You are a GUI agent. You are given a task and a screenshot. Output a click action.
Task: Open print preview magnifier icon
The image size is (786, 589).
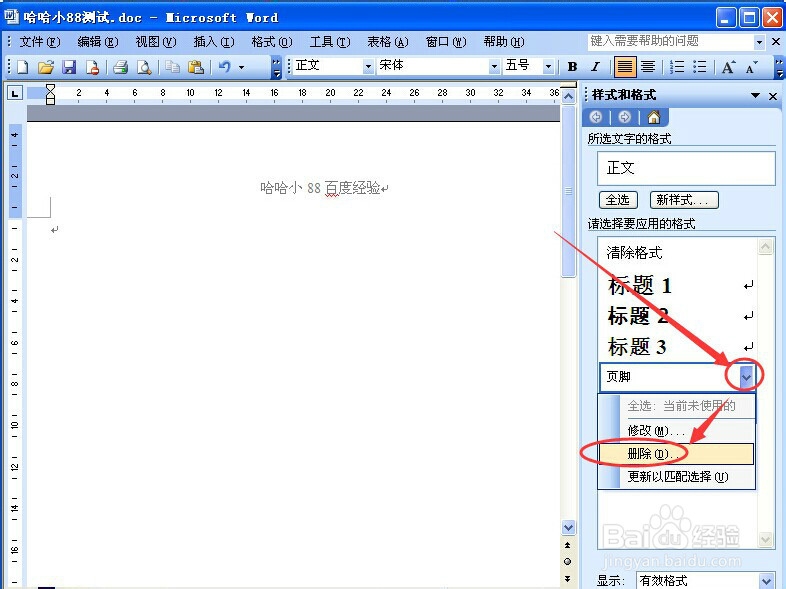tap(144, 67)
